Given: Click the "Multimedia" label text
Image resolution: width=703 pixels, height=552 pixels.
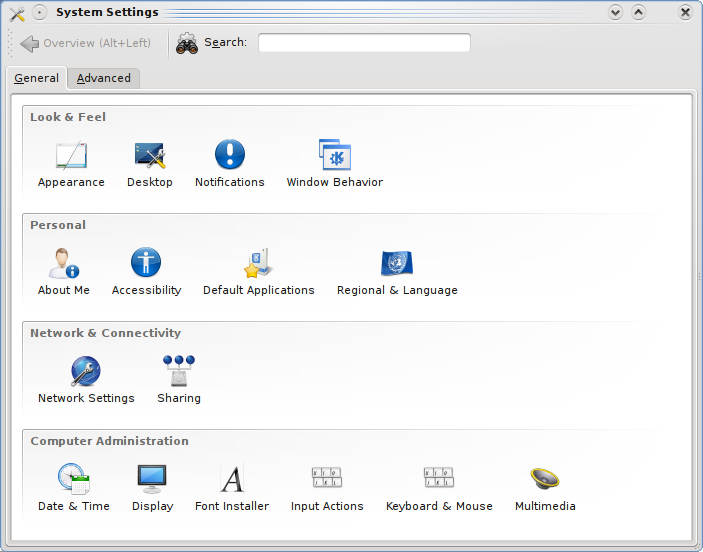Looking at the screenshot, I should coord(545,506).
